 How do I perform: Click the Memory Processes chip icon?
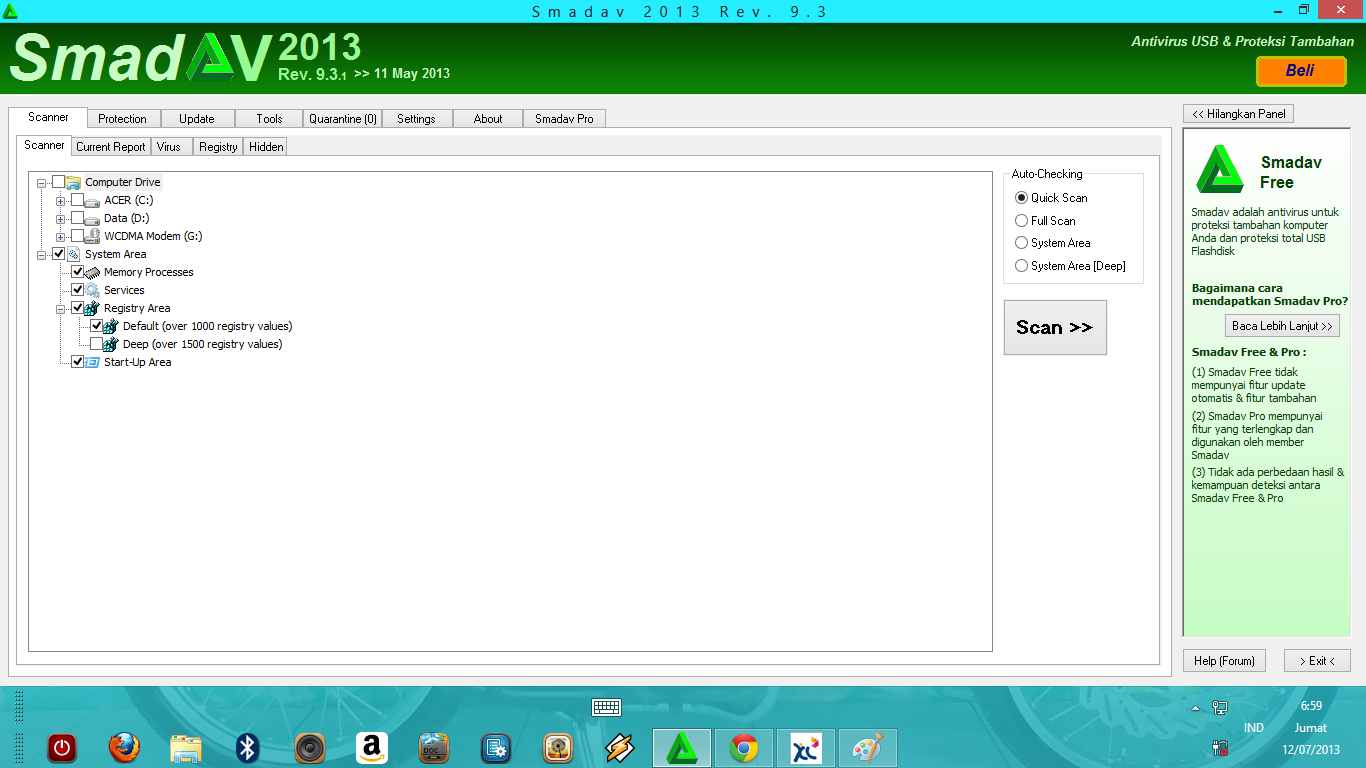pyautogui.click(x=92, y=272)
